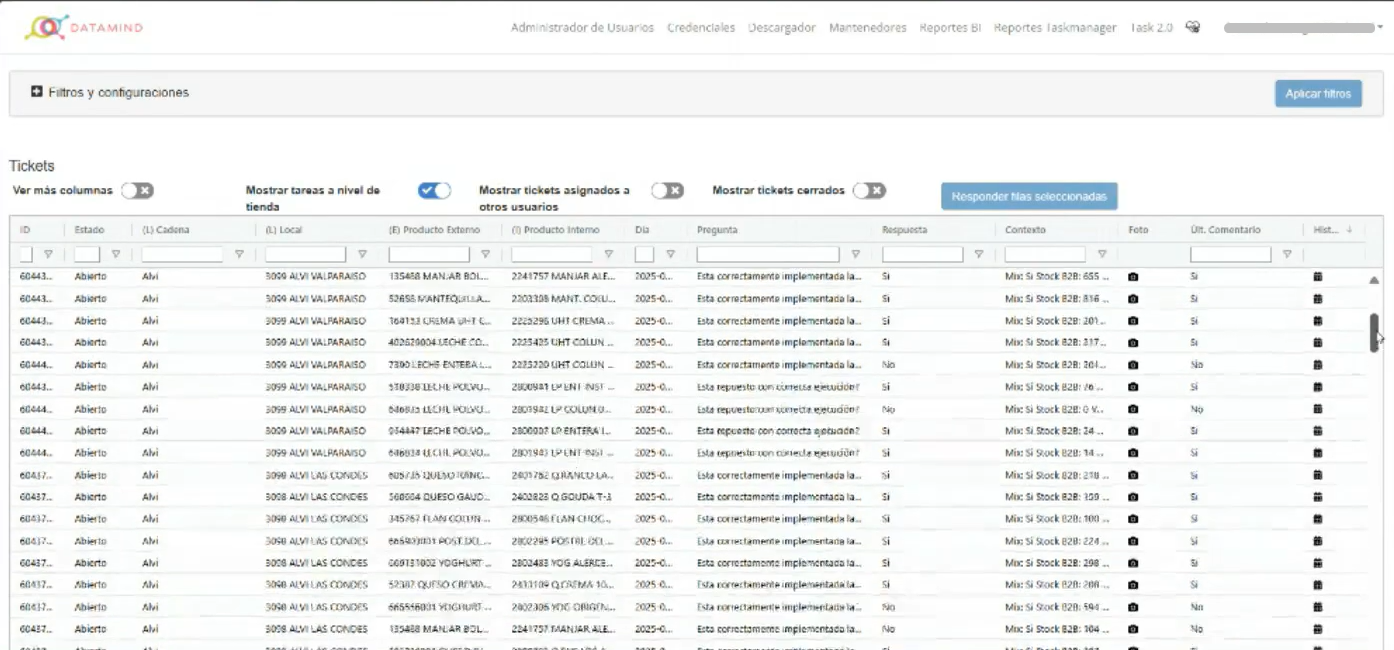Click the Aplicar filtros button

click(x=1318, y=93)
